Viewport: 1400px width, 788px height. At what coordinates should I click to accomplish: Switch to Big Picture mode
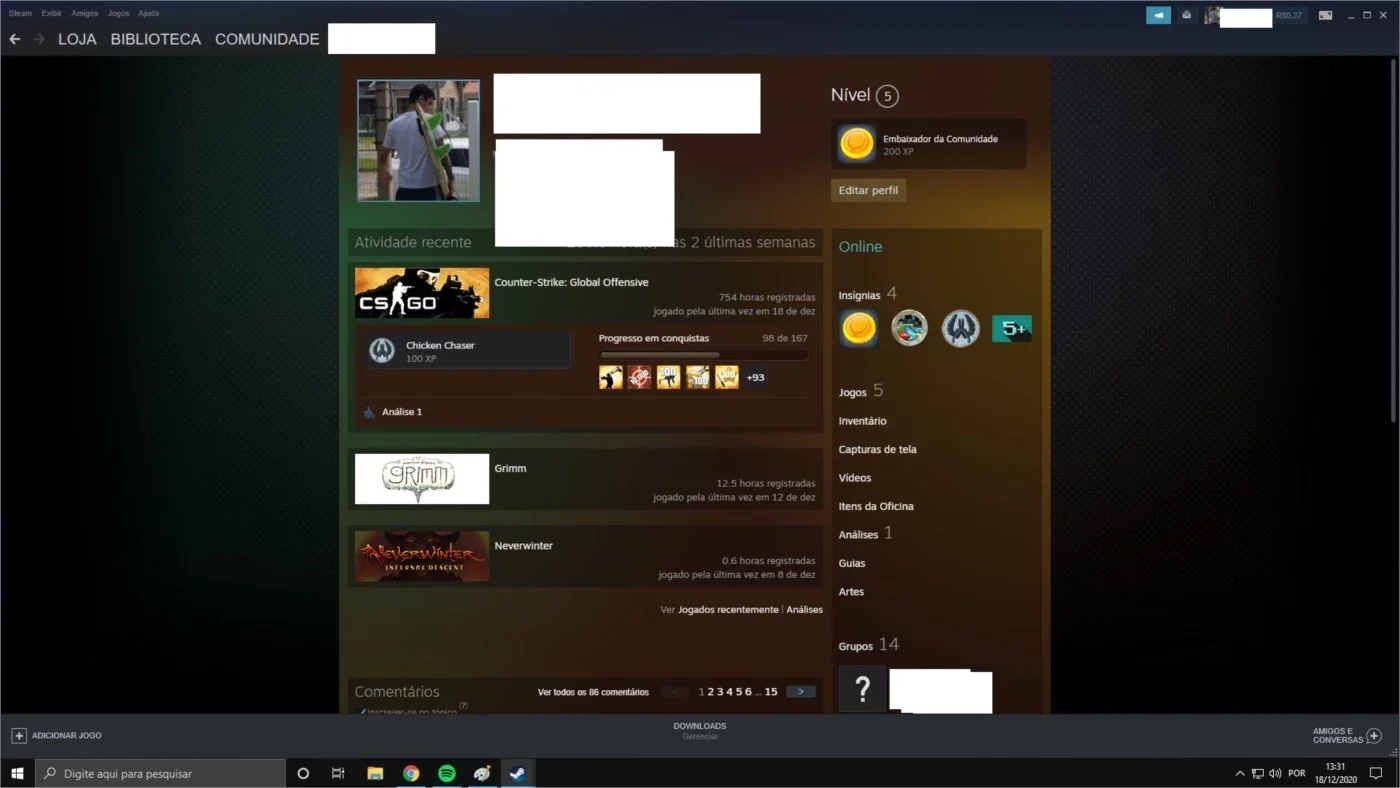click(x=1325, y=15)
